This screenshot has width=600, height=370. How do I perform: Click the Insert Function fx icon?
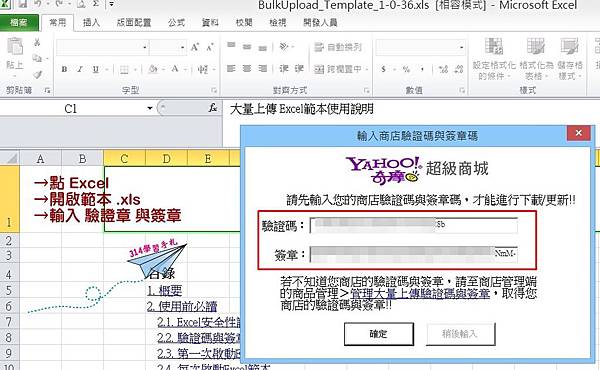pos(213,109)
